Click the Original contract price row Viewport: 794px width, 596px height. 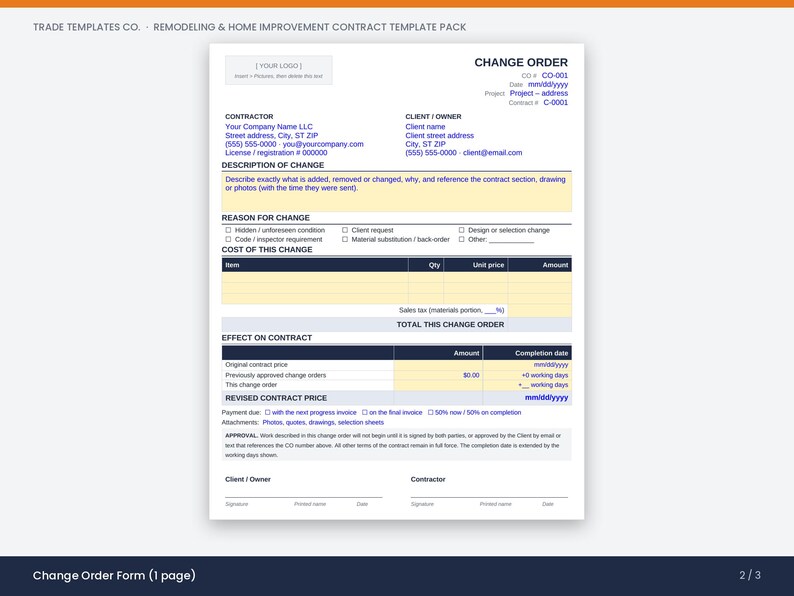396,365
